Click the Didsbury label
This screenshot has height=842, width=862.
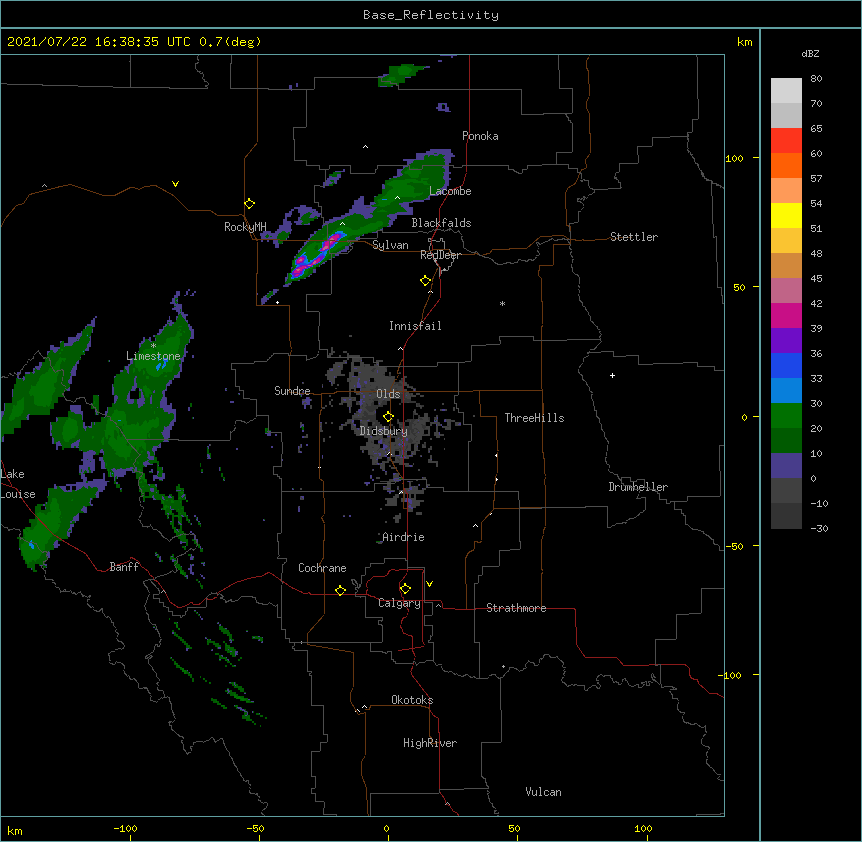click(x=384, y=431)
